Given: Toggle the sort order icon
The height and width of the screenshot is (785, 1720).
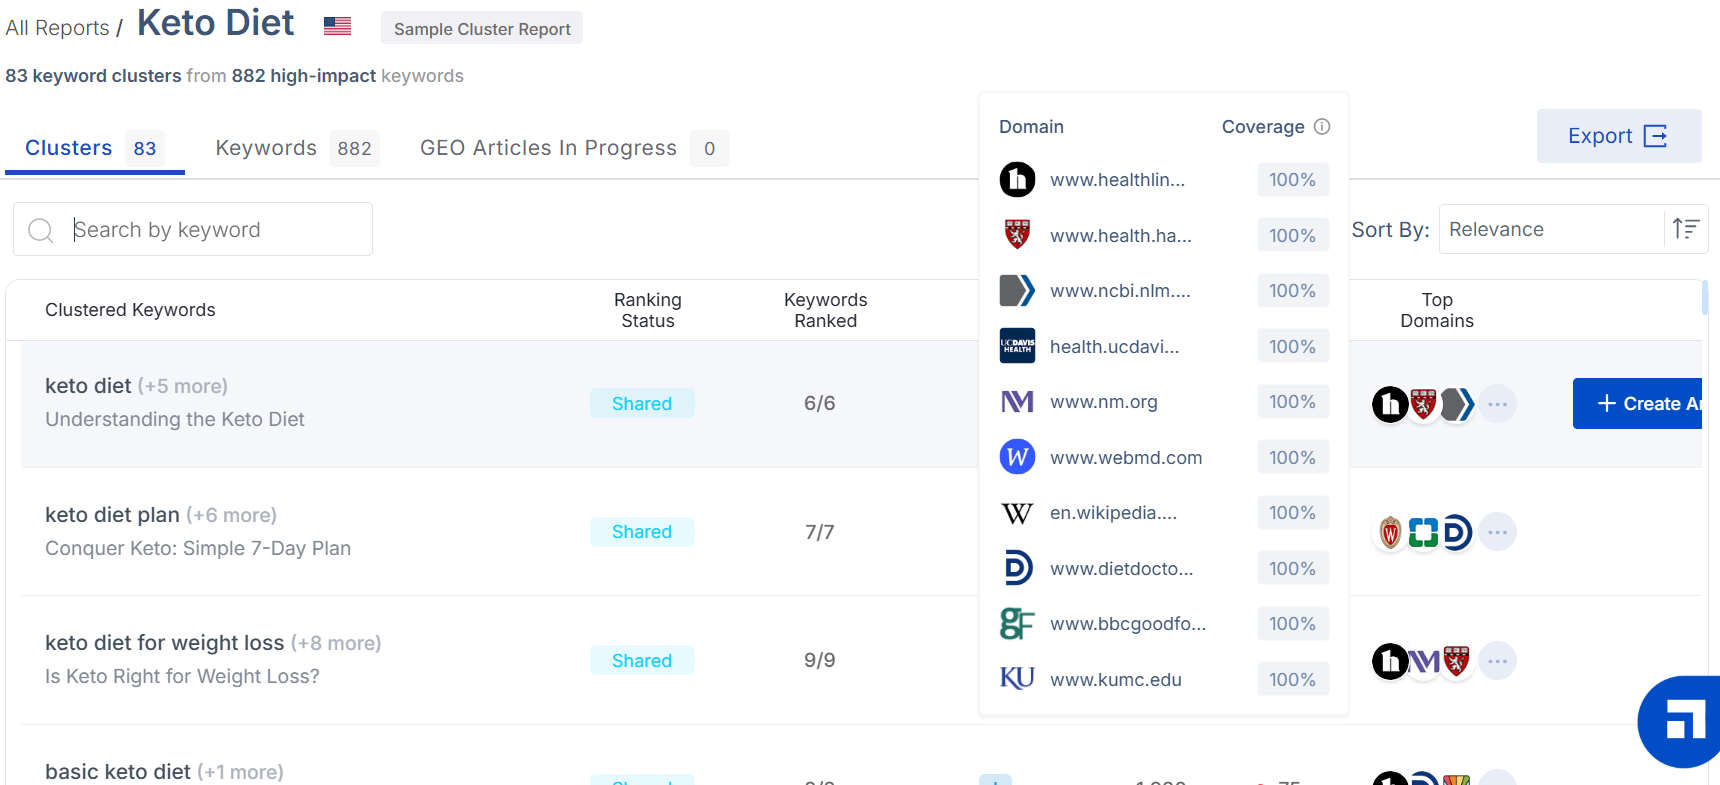Looking at the screenshot, I should point(1686,229).
